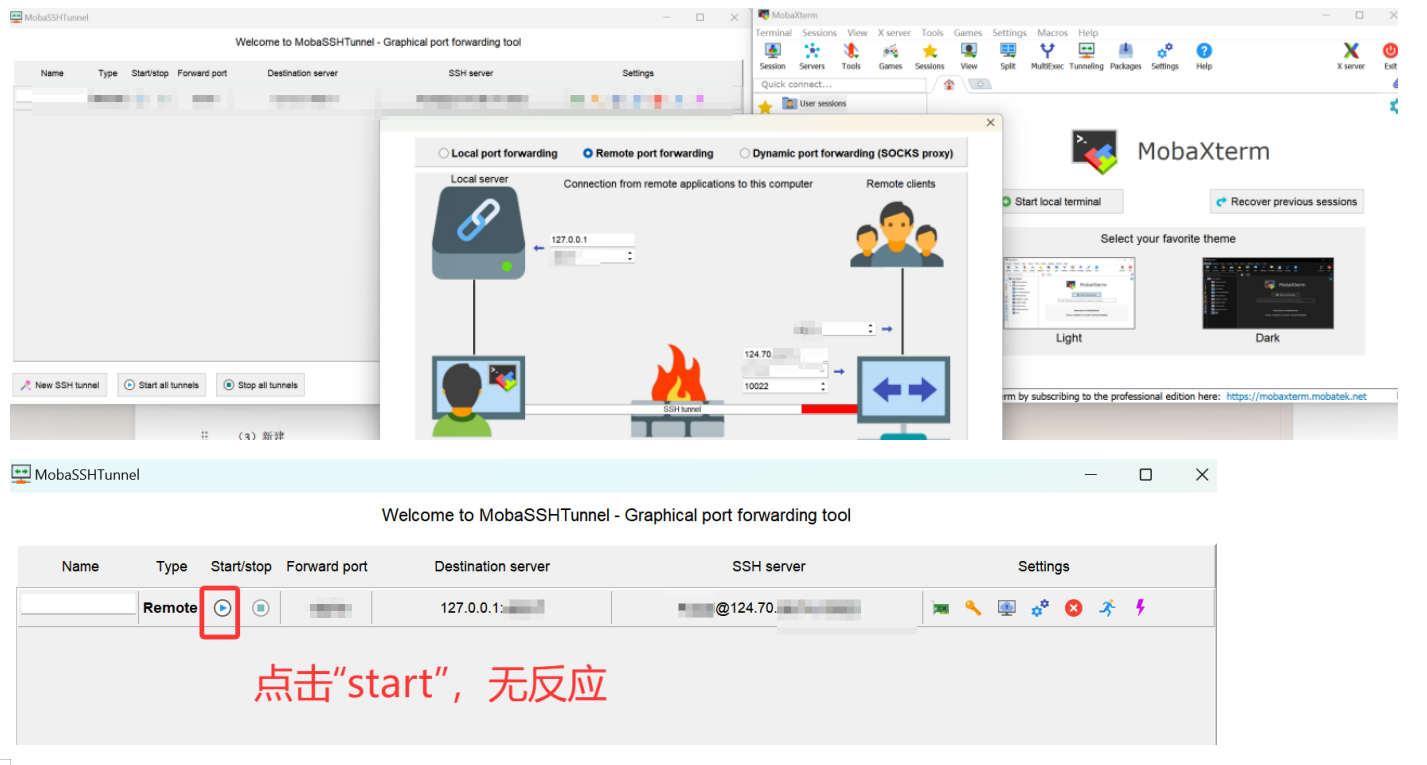Click the red Exit power icon
The image size is (1427, 765).
click(1390, 56)
